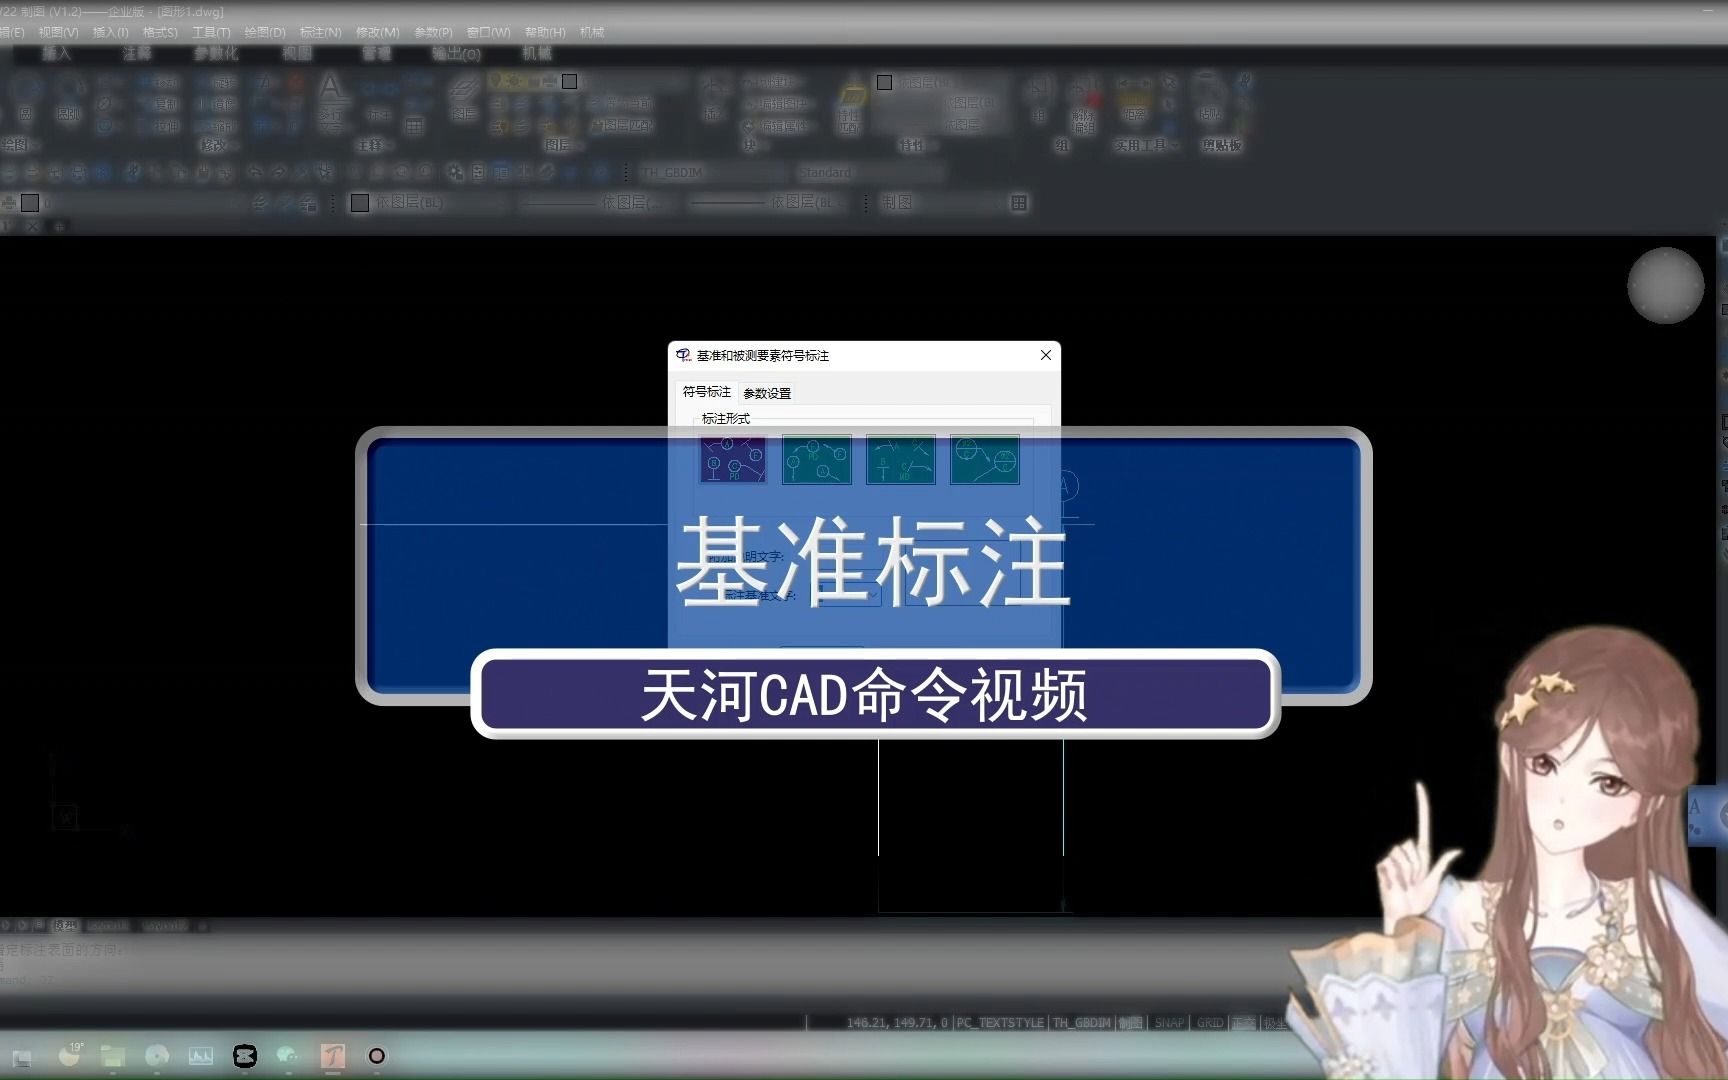Open the 参数(P) menu
This screenshot has width=1728, height=1080.
[433, 32]
